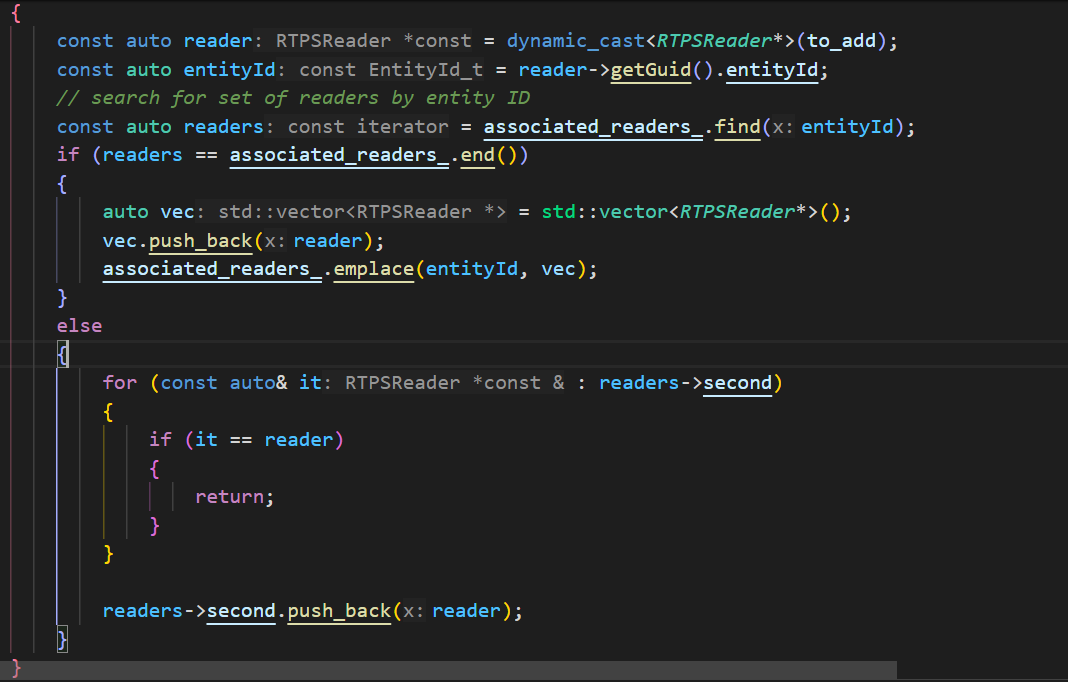Click the RTPSReader *const & loop hint
1068x682 pixels.
coord(456,383)
